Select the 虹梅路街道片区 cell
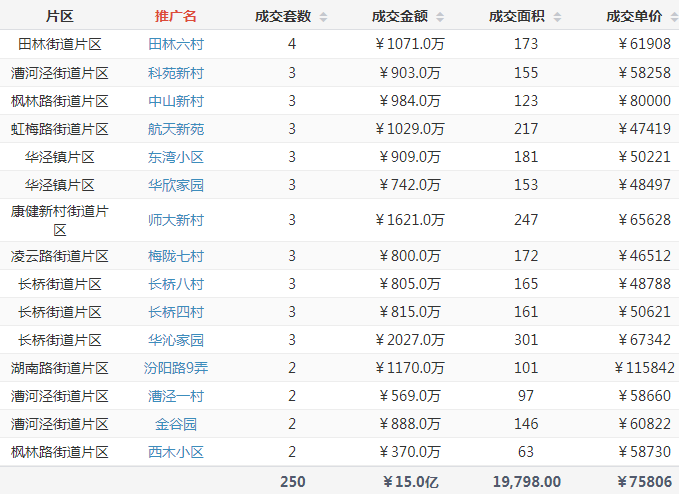This screenshot has height=494, width=679. tap(60, 129)
